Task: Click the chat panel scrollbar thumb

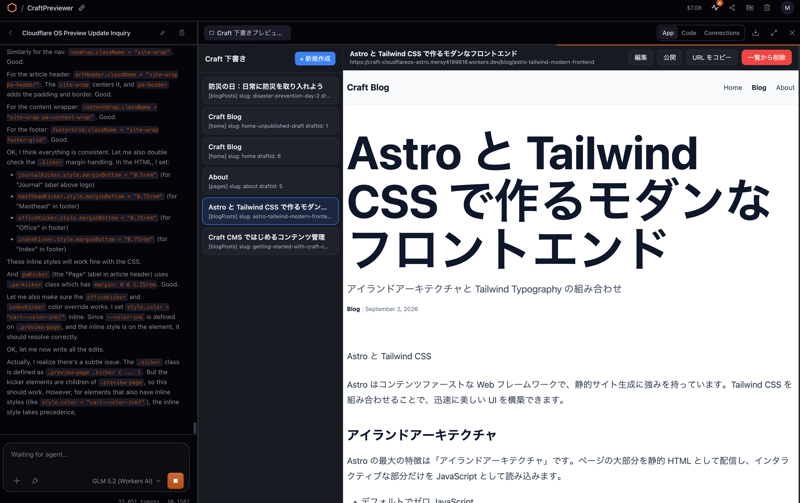Action: (194, 428)
